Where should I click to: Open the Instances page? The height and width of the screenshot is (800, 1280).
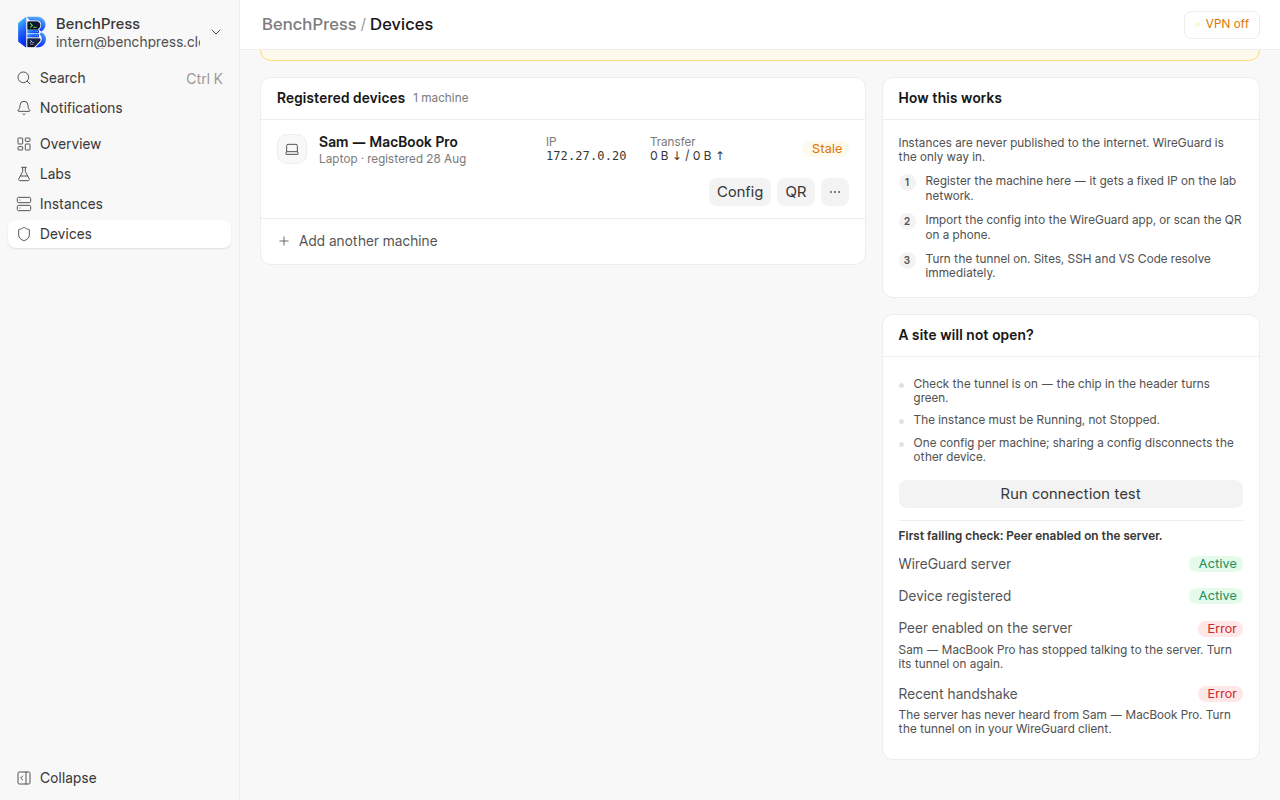click(x=119, y=204)
